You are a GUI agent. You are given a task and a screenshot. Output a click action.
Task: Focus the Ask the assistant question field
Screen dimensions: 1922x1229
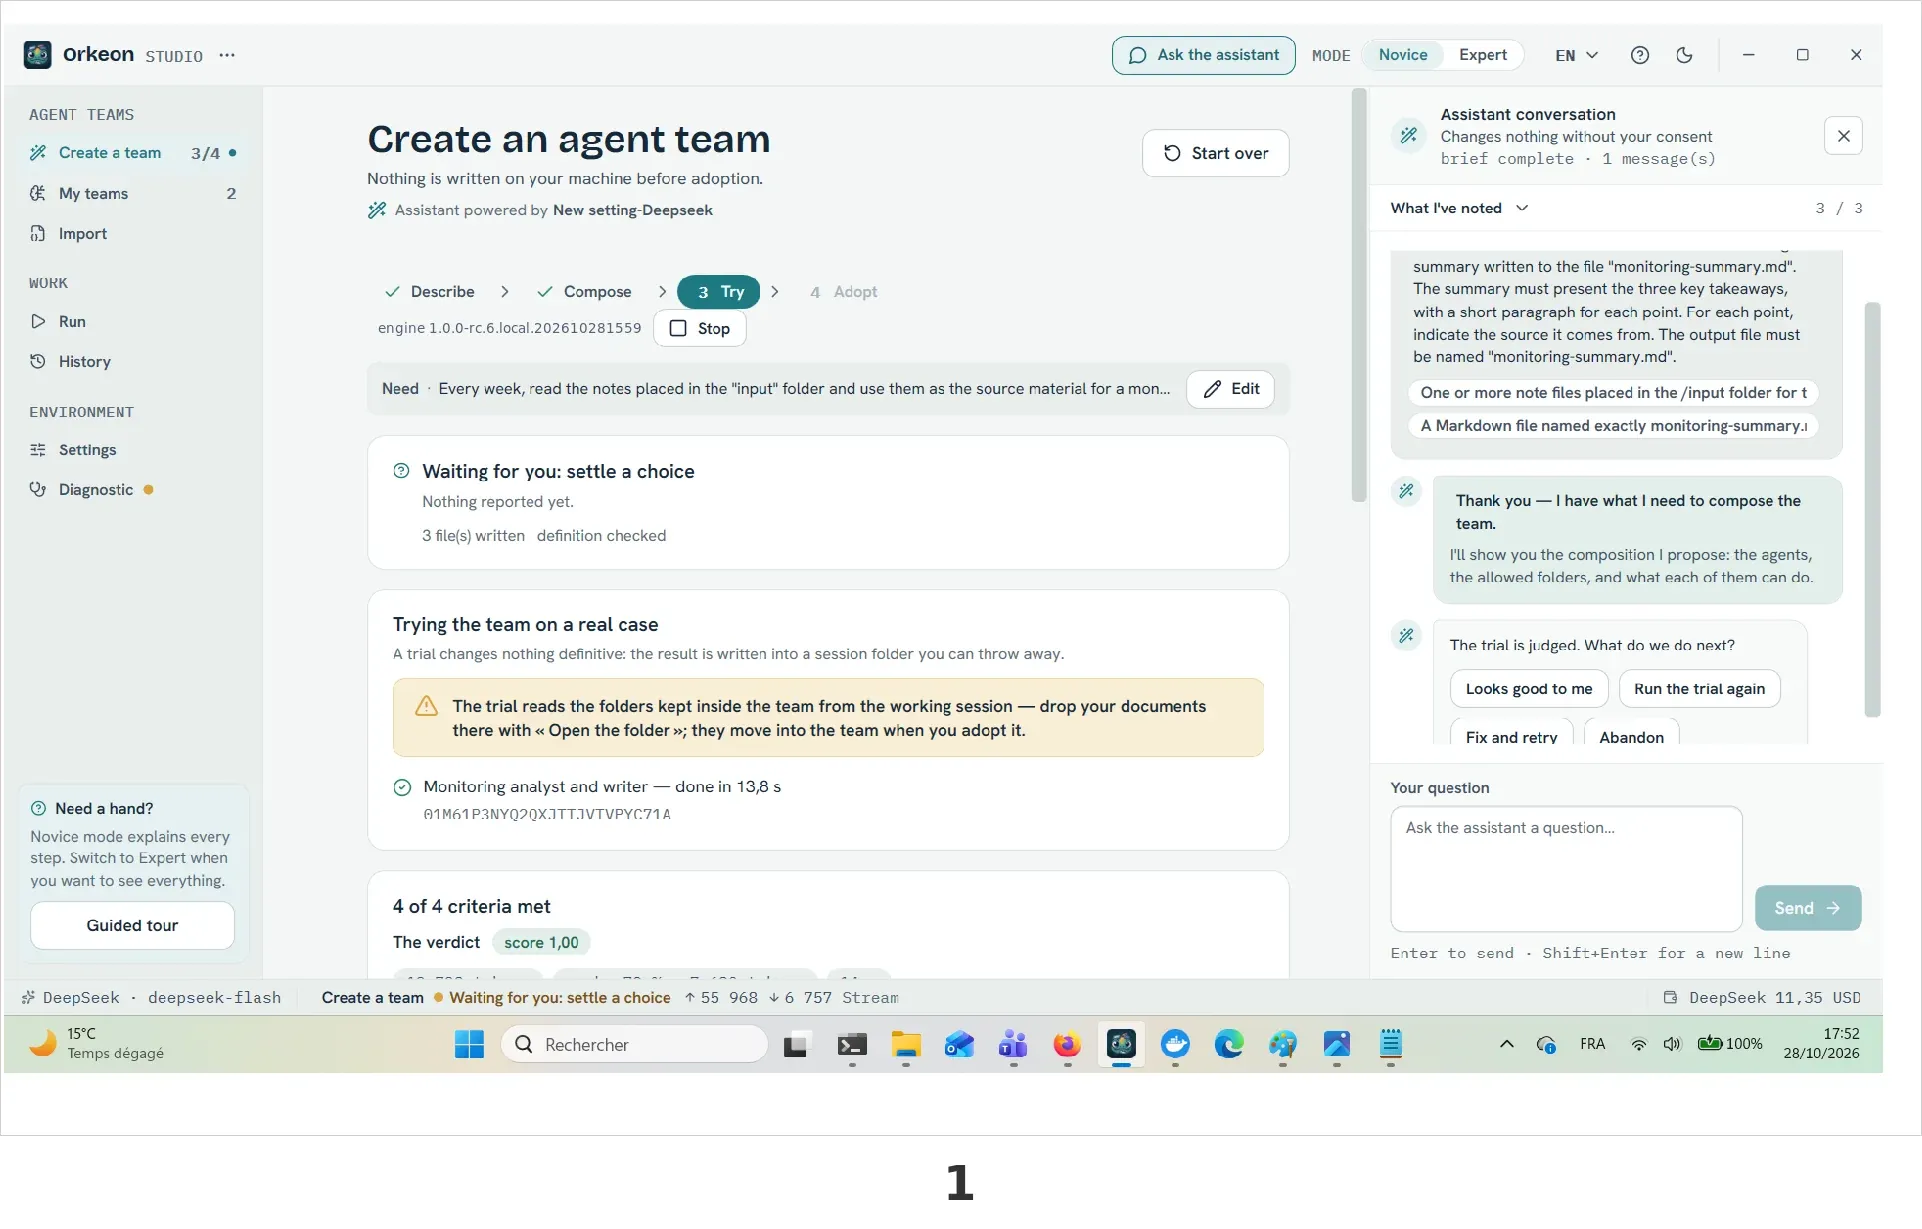[1566, 869]
